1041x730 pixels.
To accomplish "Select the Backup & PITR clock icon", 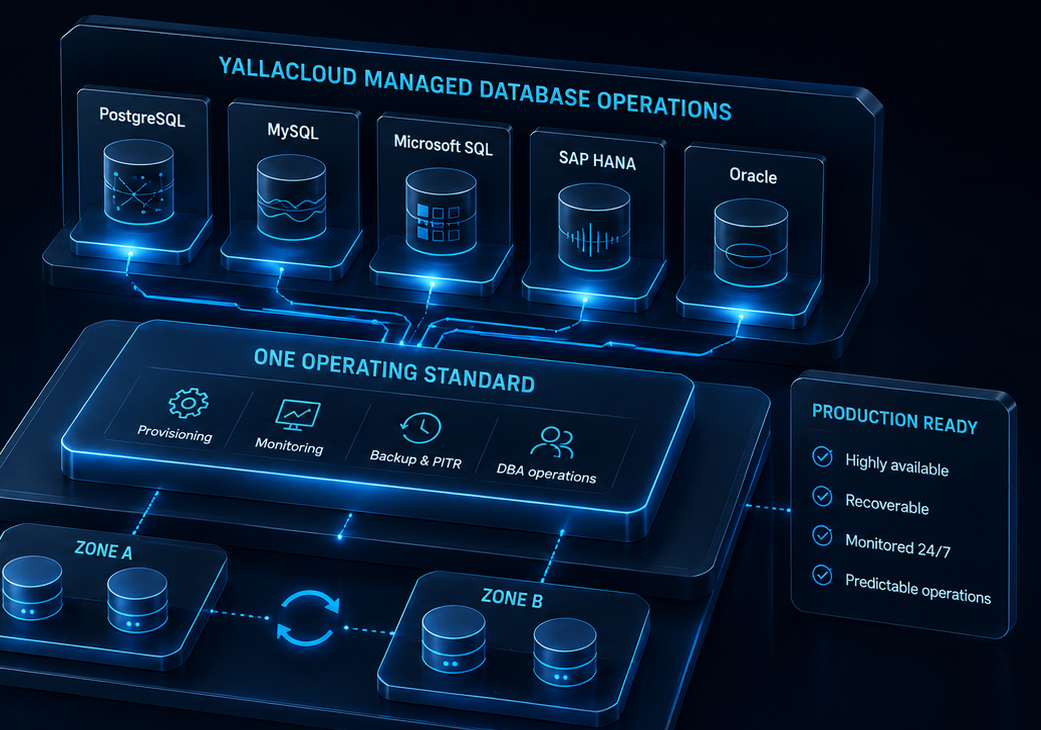I will click(x=422, y=427).
